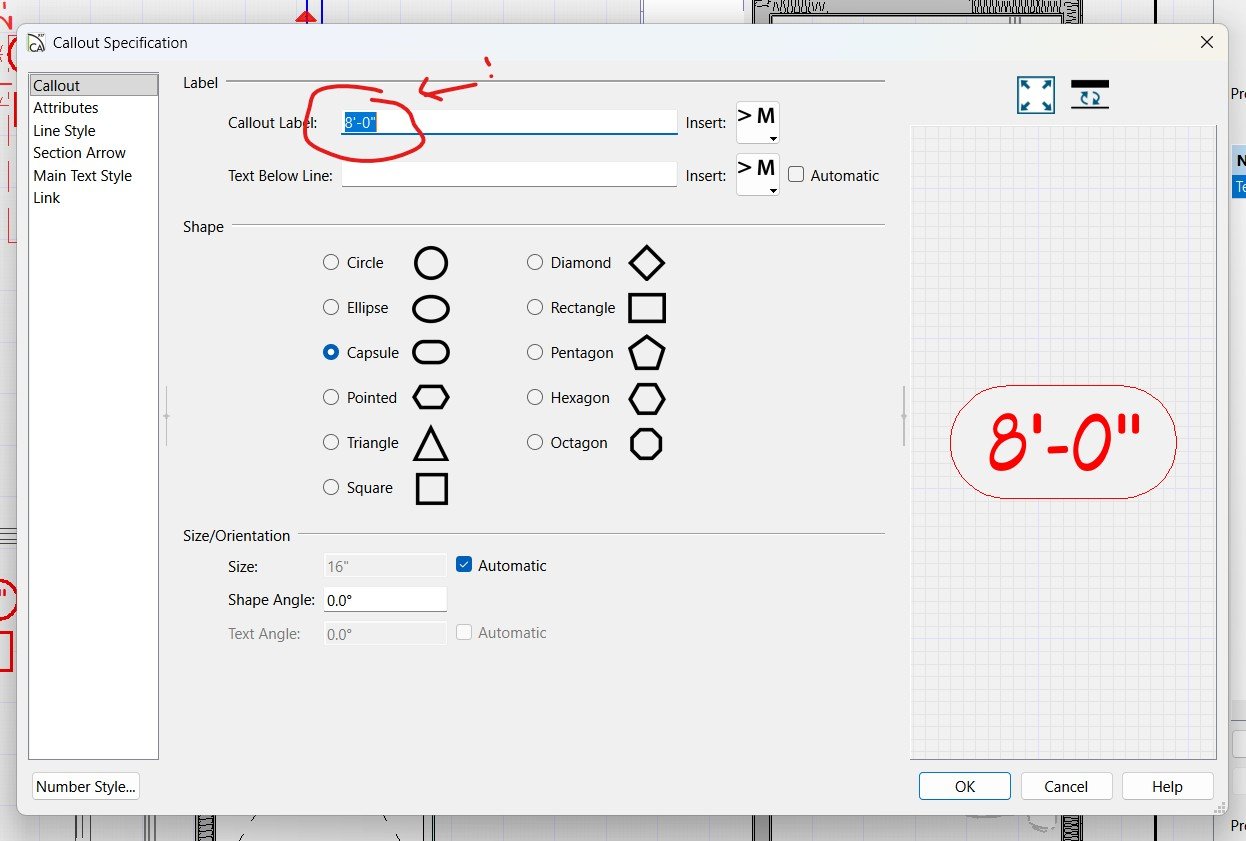Go to the Main Text Style panel

pyautogui.click(x=82, y=176)
